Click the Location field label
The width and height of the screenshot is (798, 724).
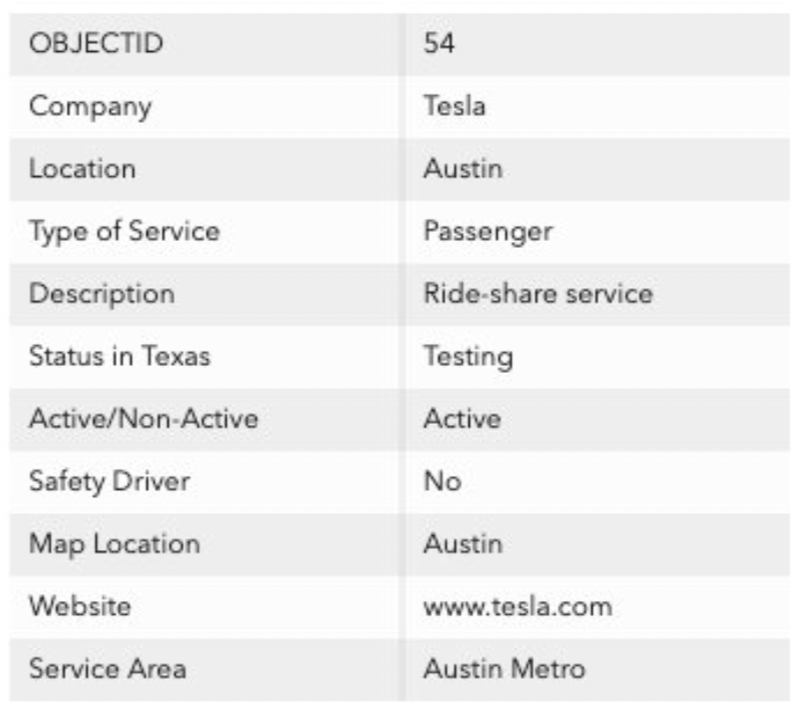coord(82,169)
